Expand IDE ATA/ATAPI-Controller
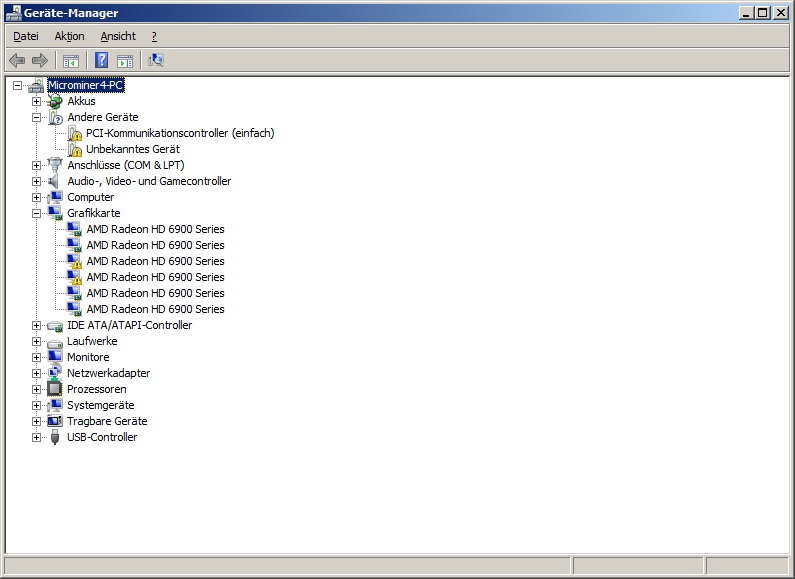This screenshot has height=579, width=795. [37, 325]
